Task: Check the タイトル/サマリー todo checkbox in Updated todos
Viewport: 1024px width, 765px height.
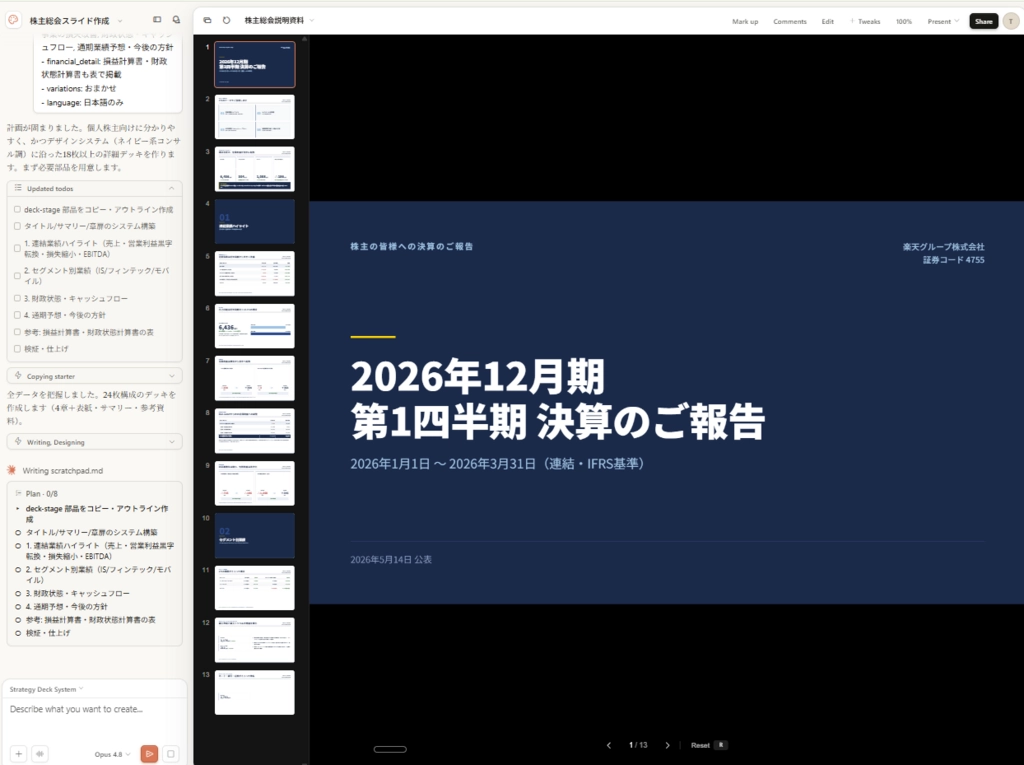Action: tap(18, 226)
